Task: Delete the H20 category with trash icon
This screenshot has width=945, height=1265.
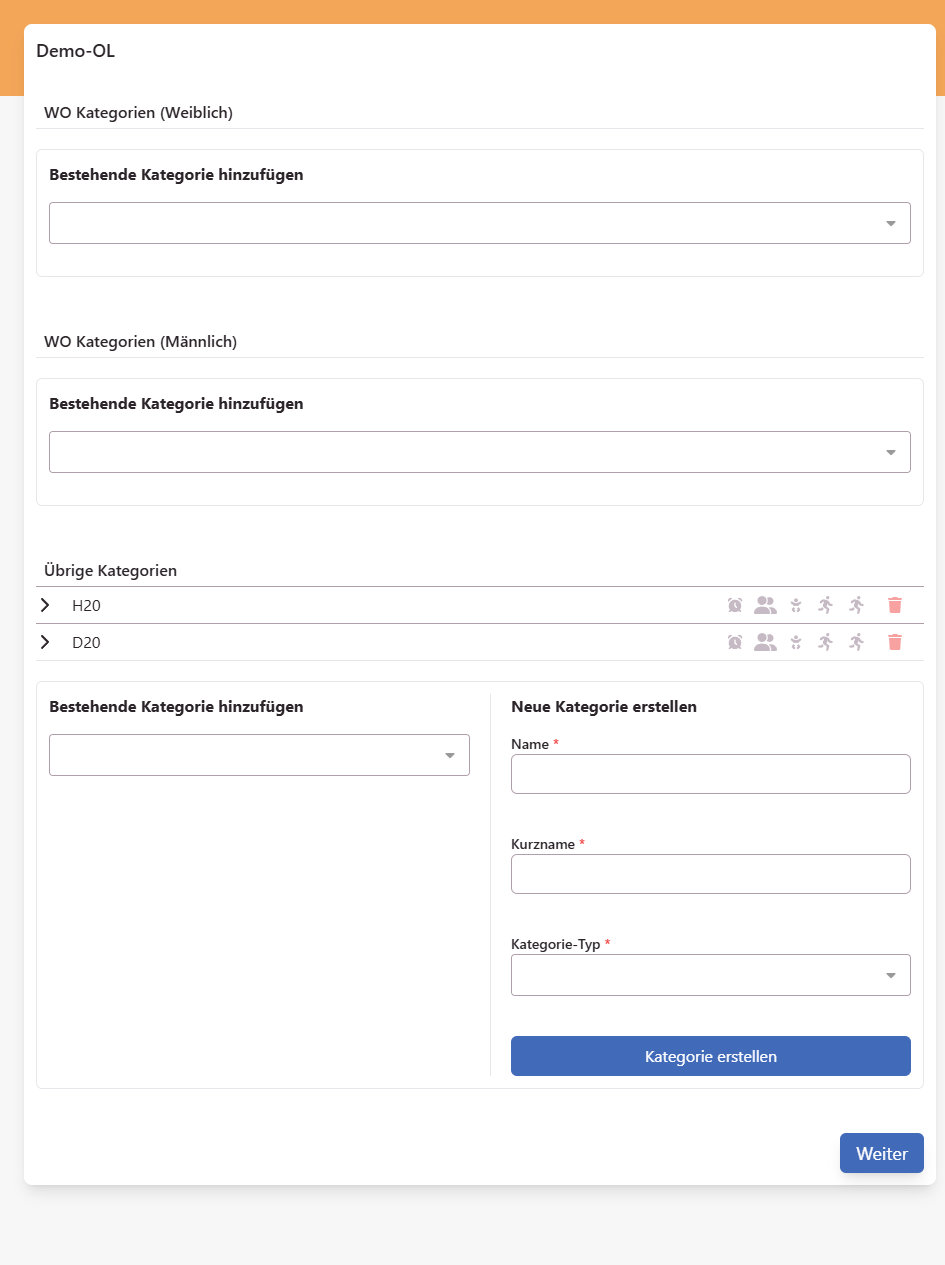Action: click(x=895, y=605)
